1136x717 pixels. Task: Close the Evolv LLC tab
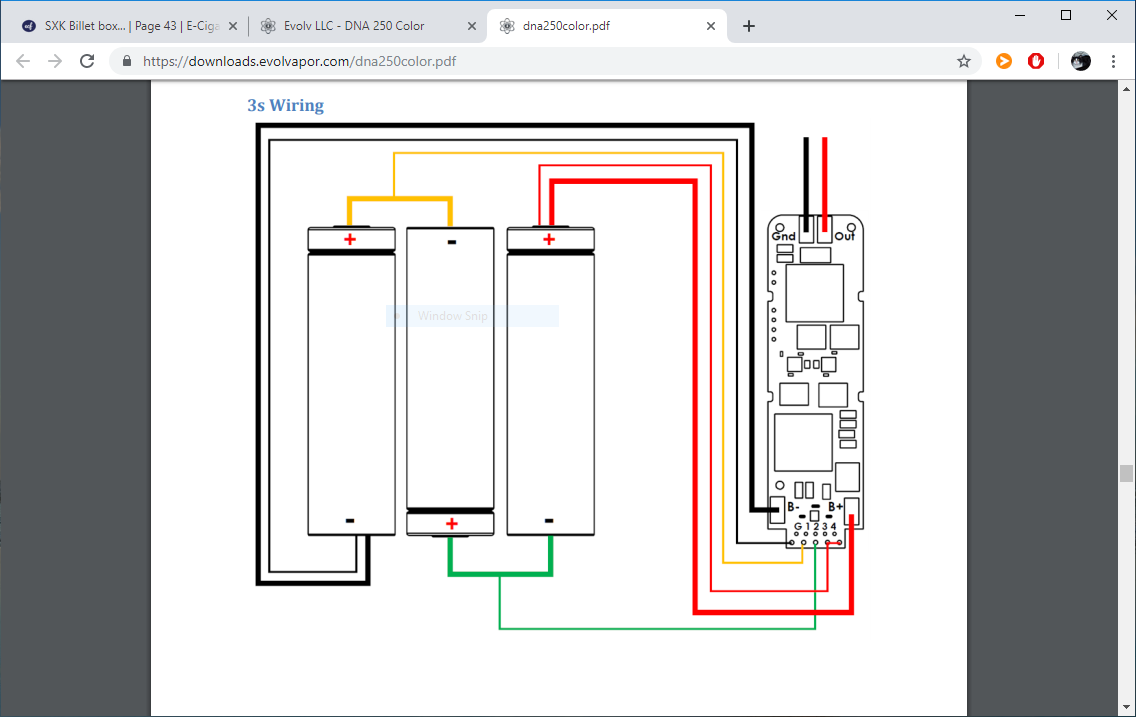pos(472,26)
